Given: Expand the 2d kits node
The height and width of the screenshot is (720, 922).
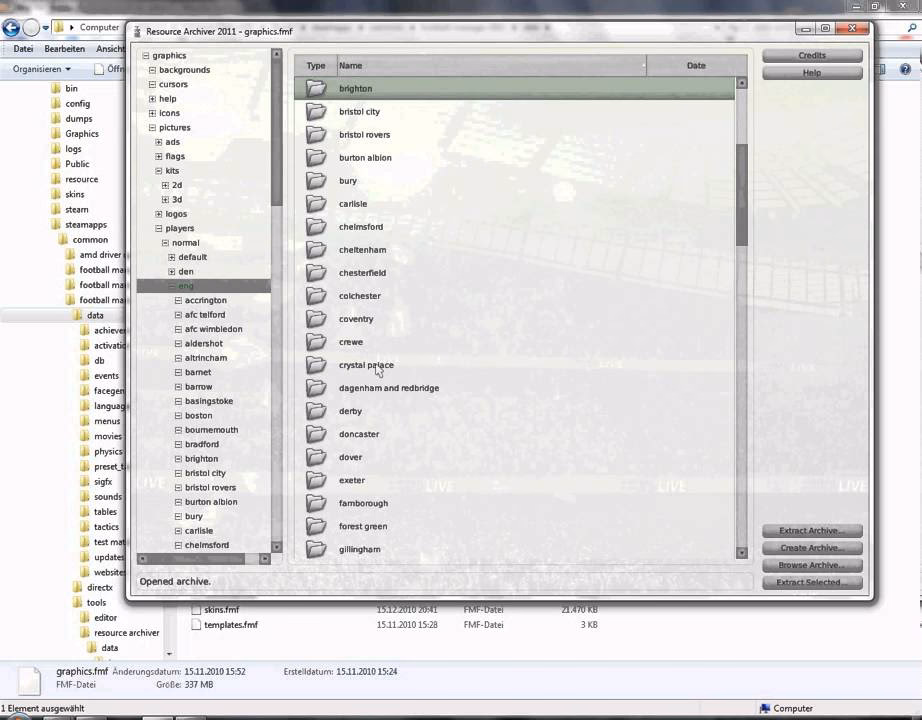Looking at the screenshot, I should click(x=165, y=185).
